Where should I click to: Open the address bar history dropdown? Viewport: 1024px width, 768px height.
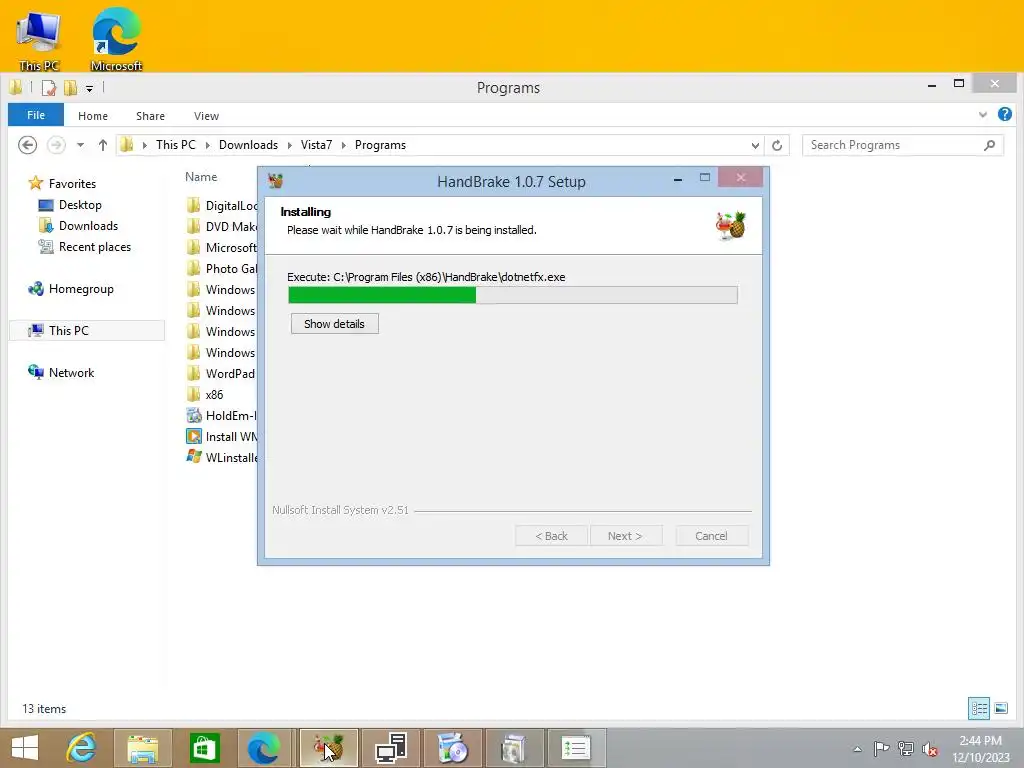point(755,145)
